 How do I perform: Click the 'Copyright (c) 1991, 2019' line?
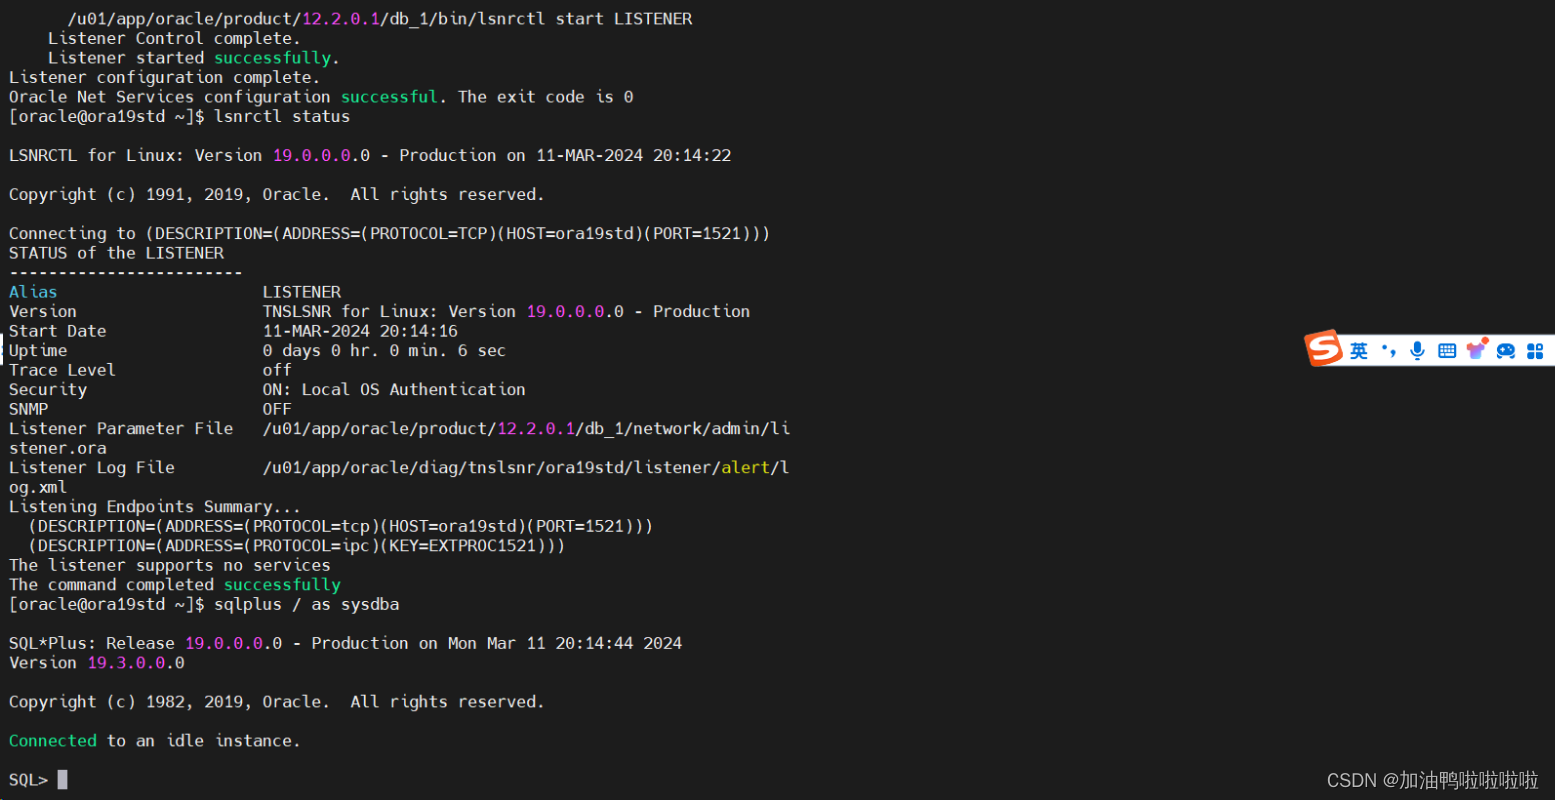(x=277, y=194)
